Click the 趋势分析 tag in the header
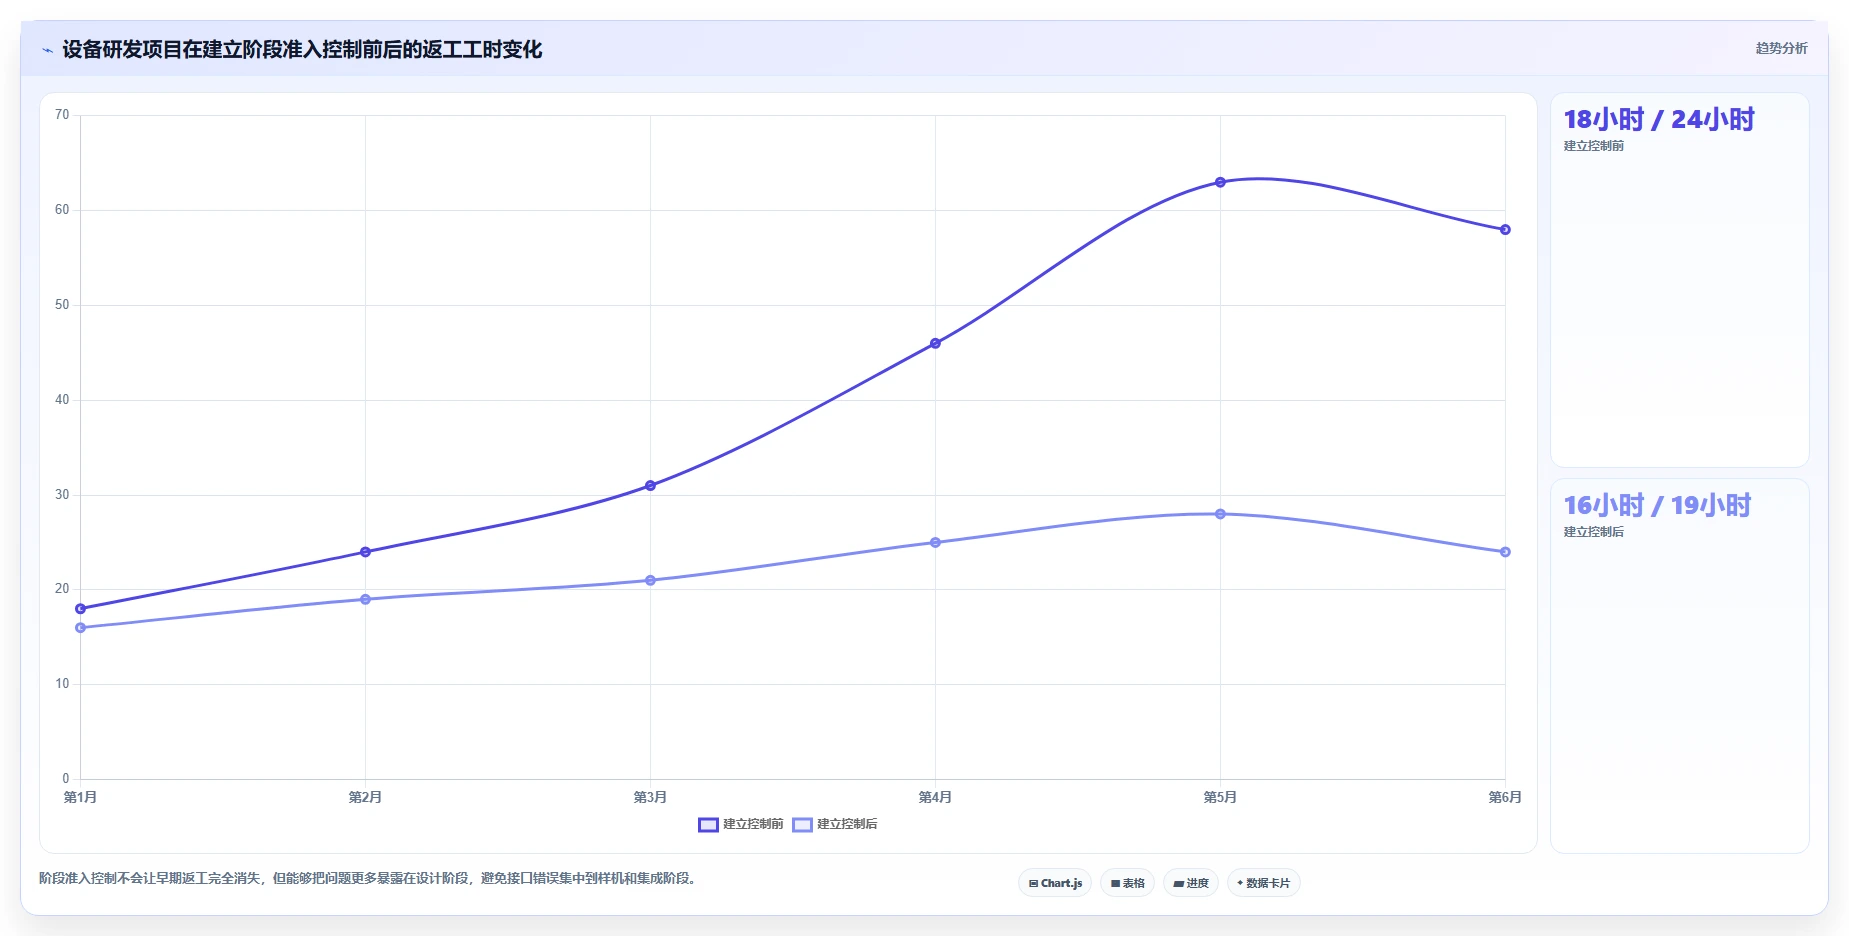The image size is (1849, 936). [x=1781, y=48]
